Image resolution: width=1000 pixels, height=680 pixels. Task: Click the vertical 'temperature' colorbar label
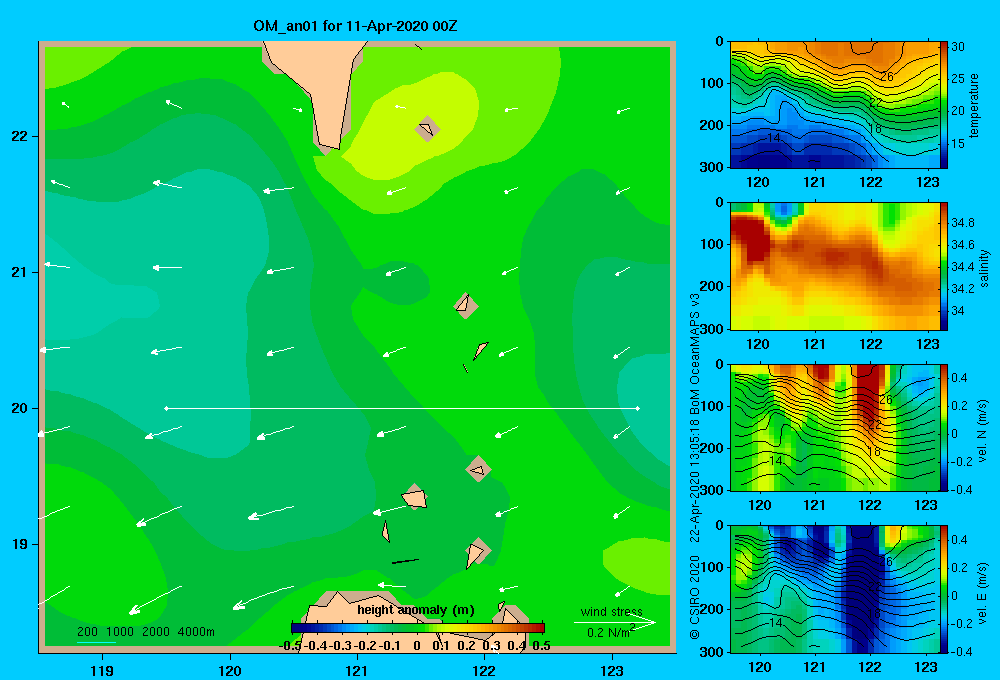(x=974, y=105)
